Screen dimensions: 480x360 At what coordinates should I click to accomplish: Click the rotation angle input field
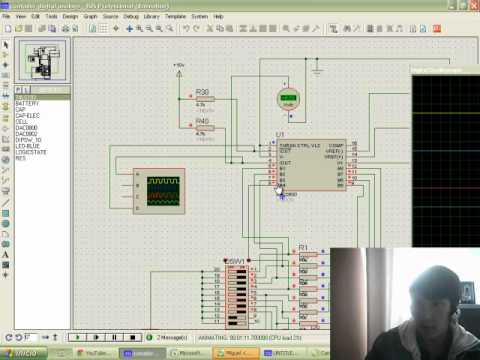click(31, 337)
